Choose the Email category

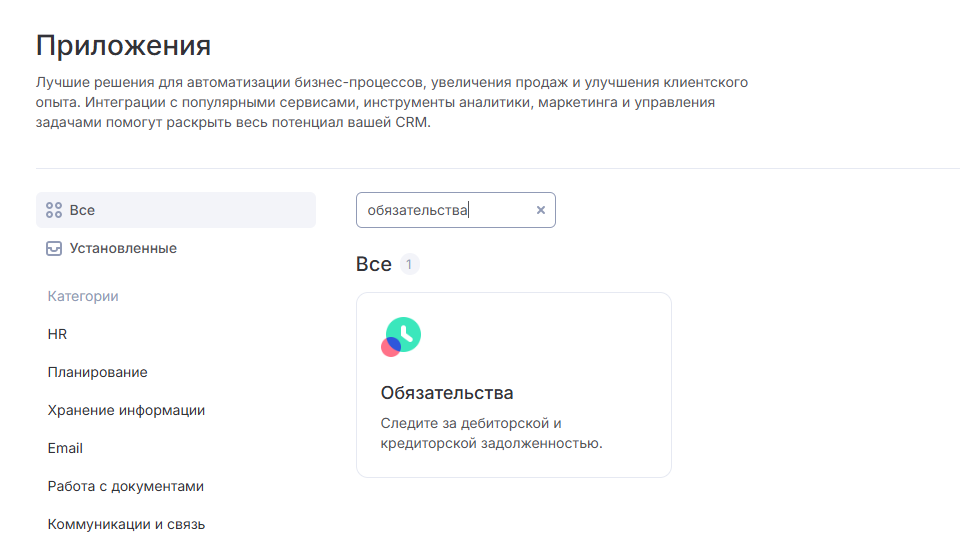pos(65,448)
